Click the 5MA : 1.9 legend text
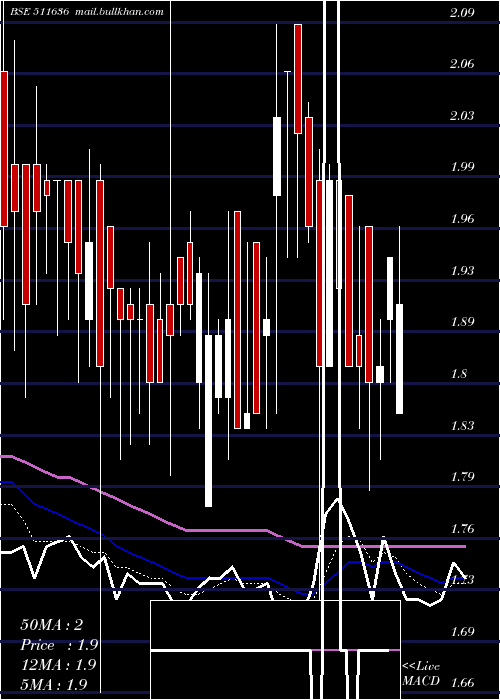This screenshot has width=500, height=700. (54, 684)
